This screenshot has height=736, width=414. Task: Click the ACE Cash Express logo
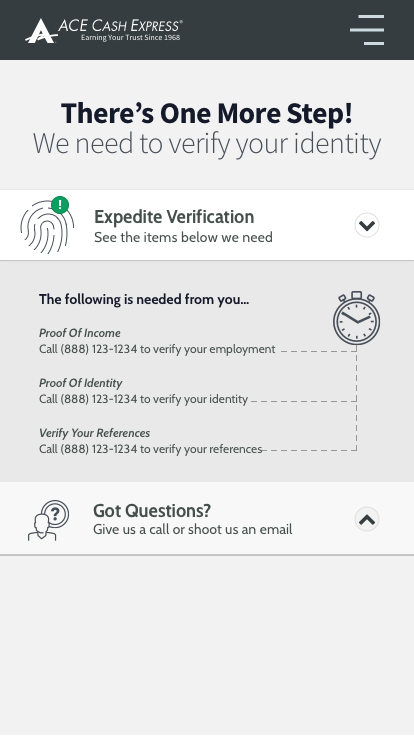(104, 31)
